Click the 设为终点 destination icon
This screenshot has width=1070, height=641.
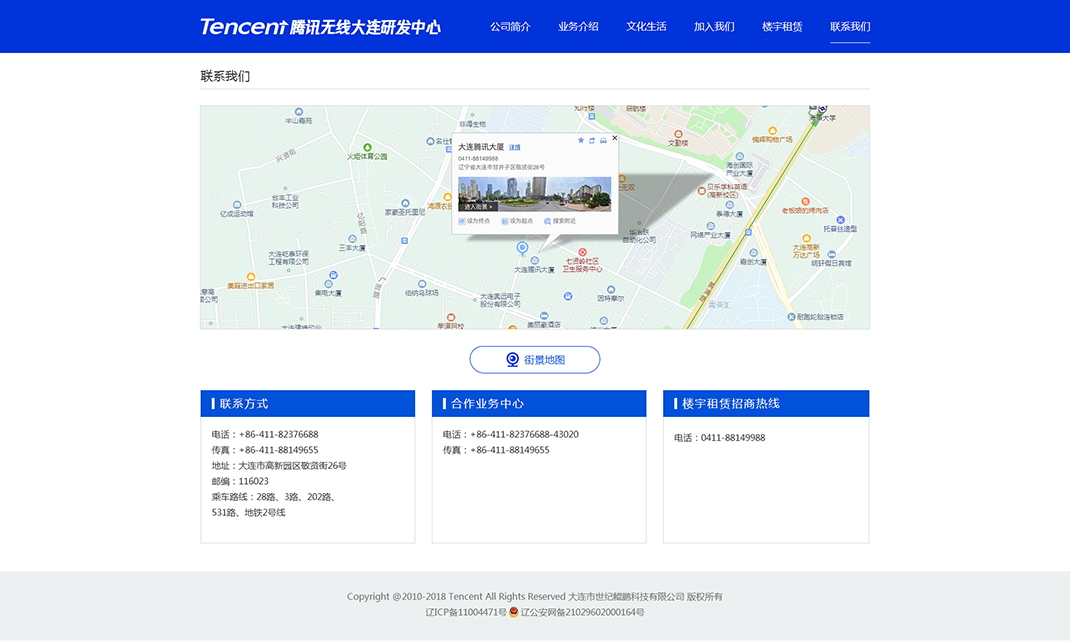pos(462,221)
